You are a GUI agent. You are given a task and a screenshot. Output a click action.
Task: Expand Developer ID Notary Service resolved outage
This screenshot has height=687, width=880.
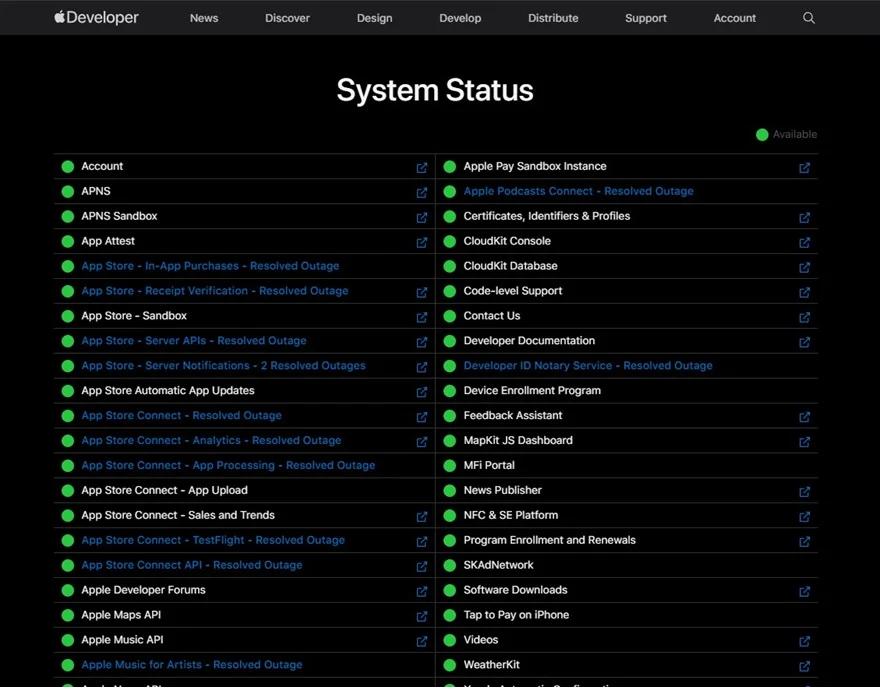(x=588, y=366)
